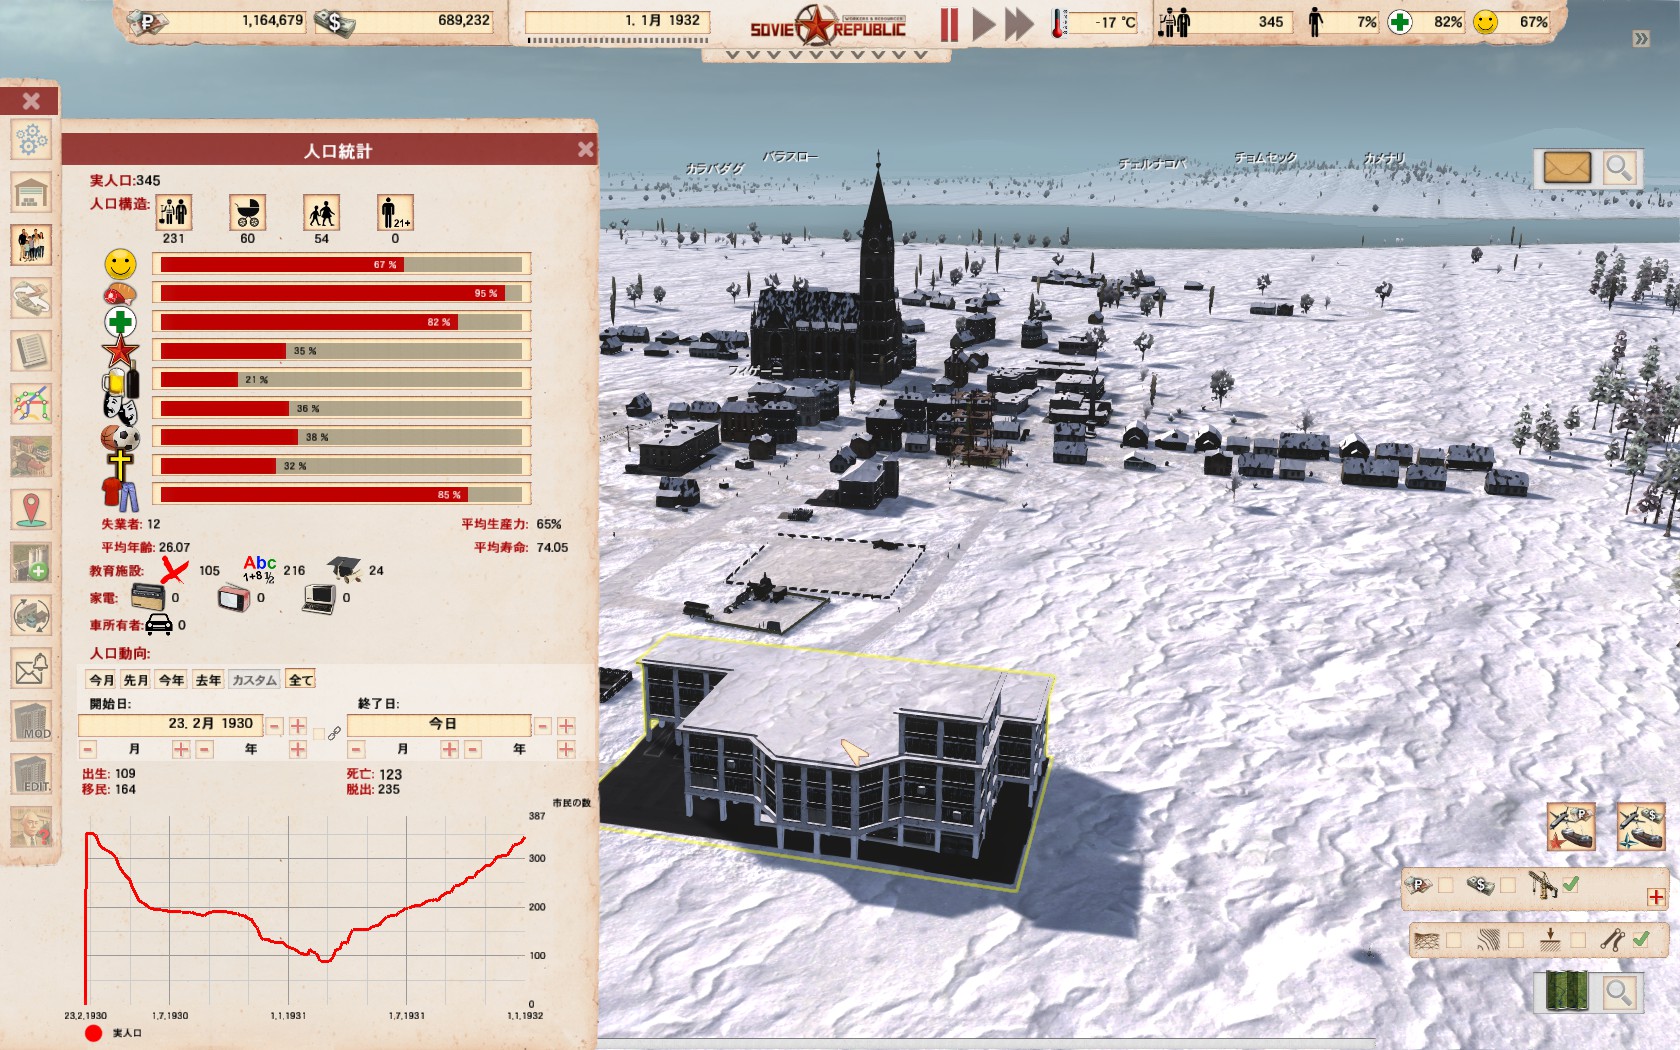Set game speed to fast forward

(x=1019, y=24)
